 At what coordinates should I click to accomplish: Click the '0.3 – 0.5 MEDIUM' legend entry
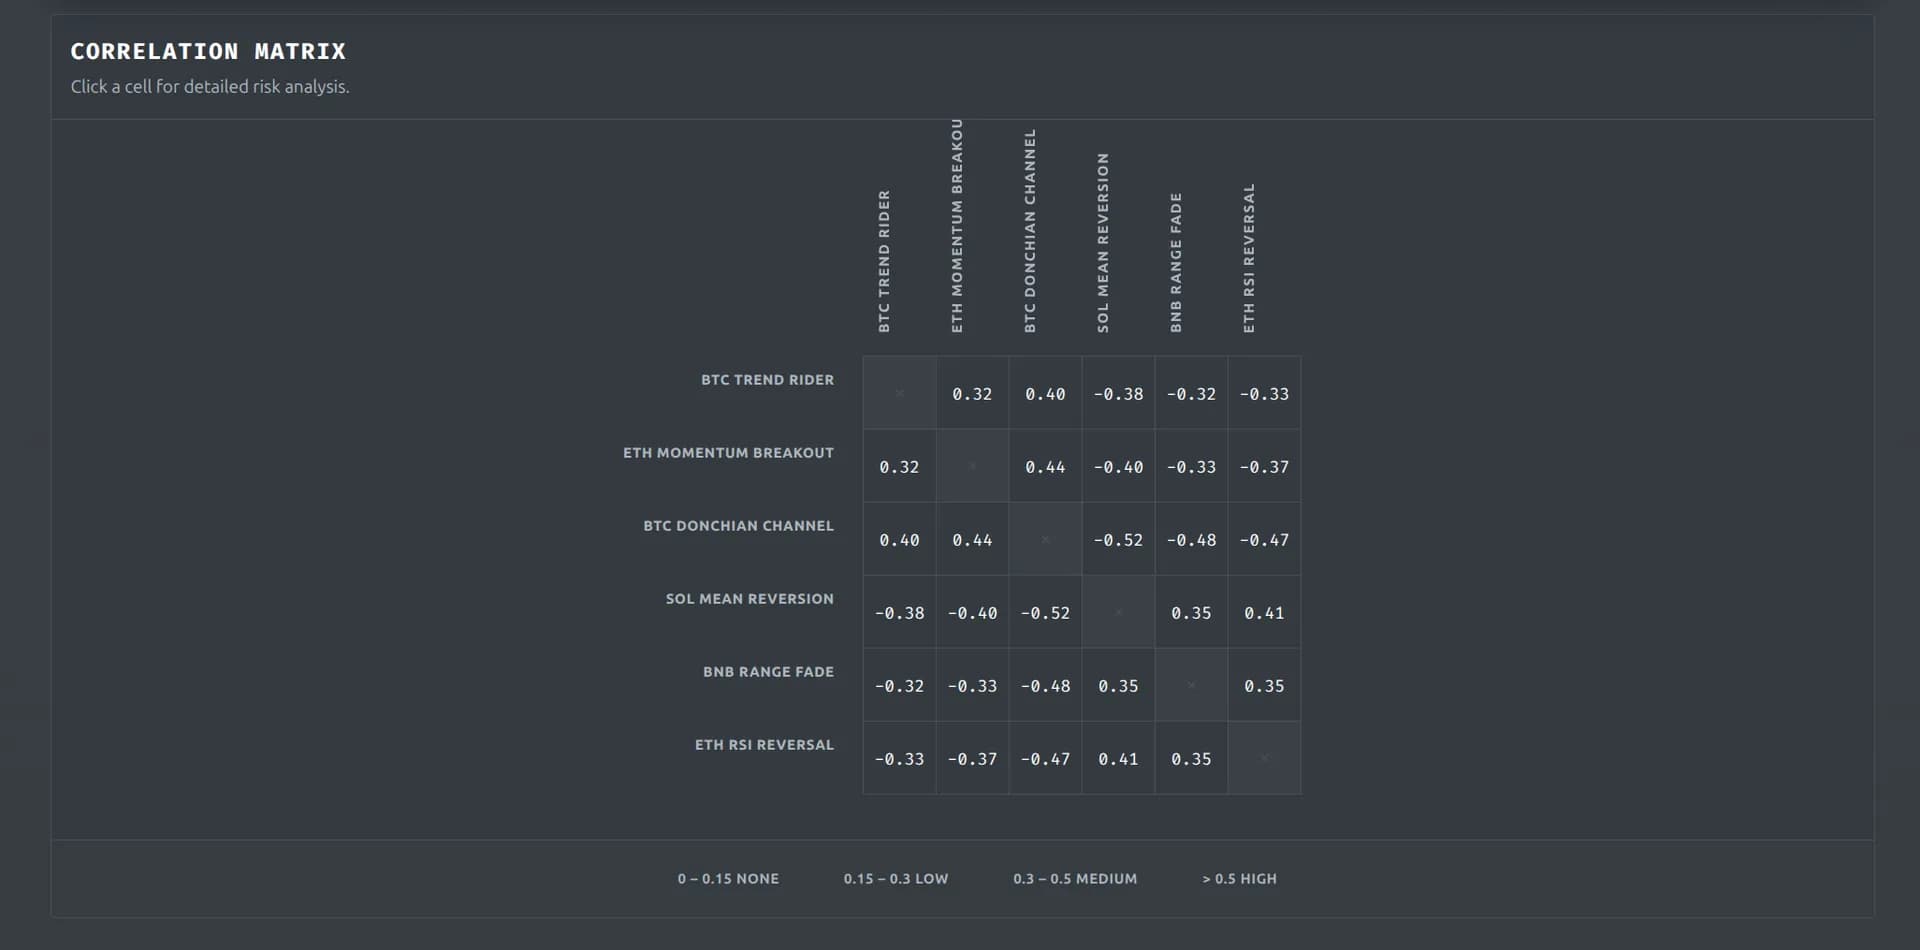(x=1075, y=879)
